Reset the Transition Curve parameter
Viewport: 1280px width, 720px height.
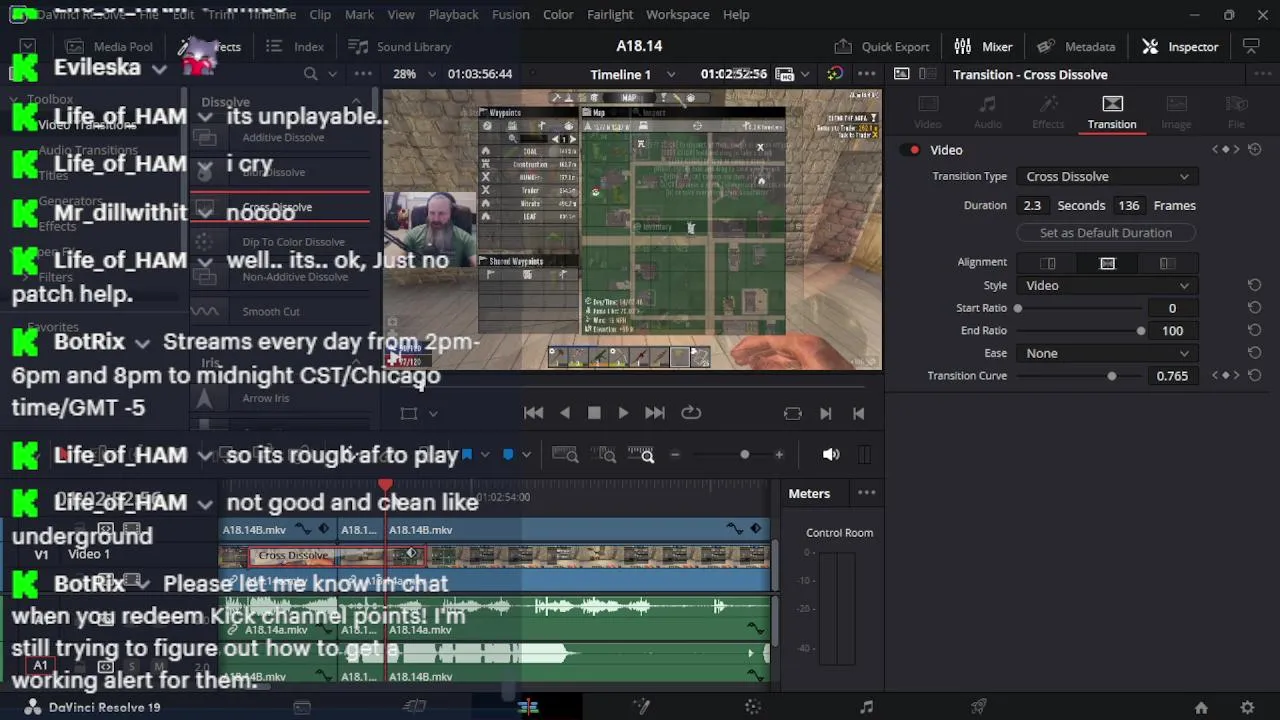click(x=1254, y=376)
